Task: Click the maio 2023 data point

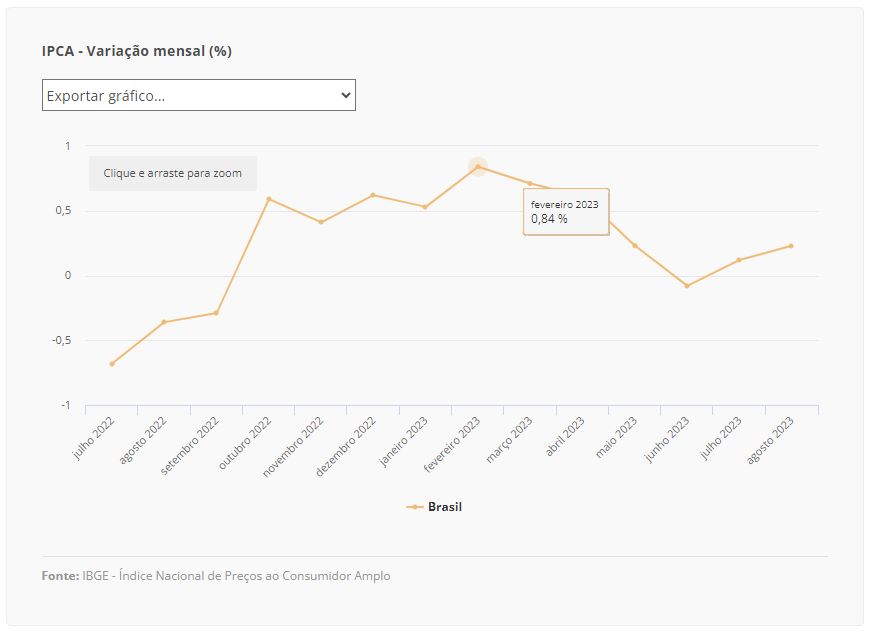Action: [x=635, y=246]
